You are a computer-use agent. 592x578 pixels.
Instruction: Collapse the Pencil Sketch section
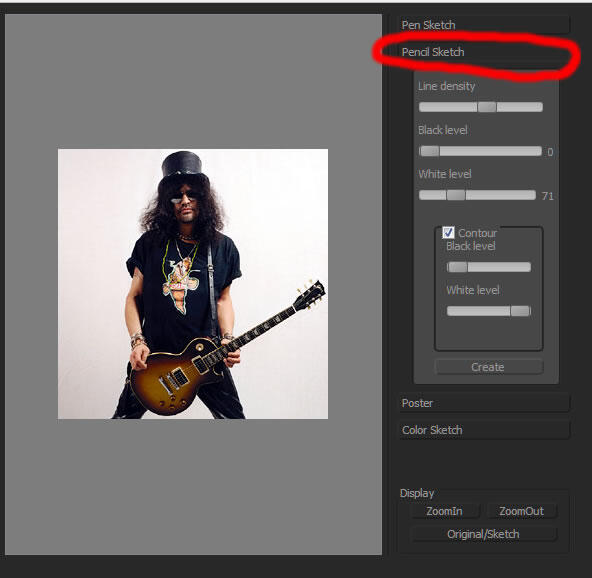tap(484, 52)
